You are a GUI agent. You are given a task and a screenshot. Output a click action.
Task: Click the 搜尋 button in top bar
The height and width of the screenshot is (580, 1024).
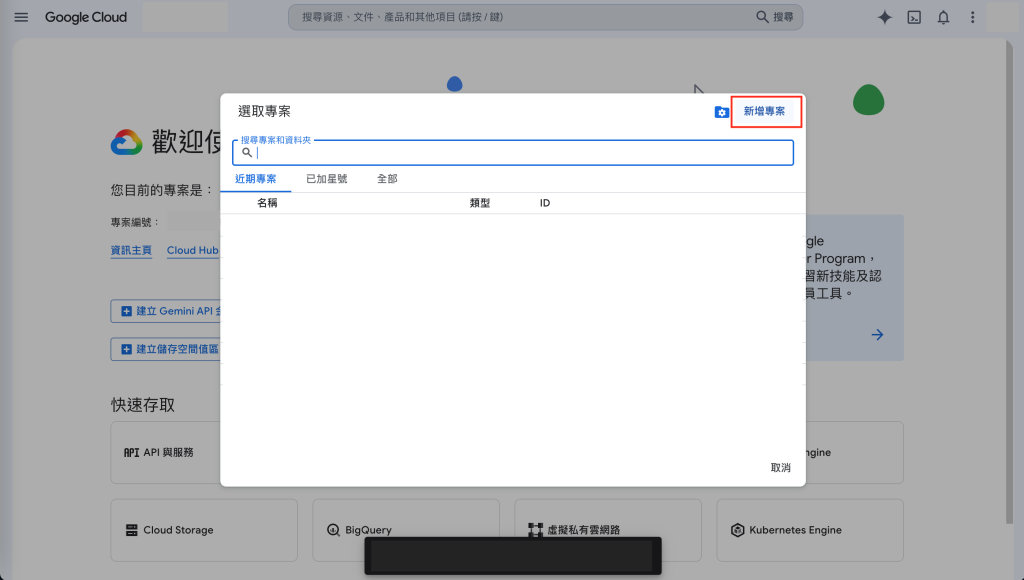click(x=775, y=17)
